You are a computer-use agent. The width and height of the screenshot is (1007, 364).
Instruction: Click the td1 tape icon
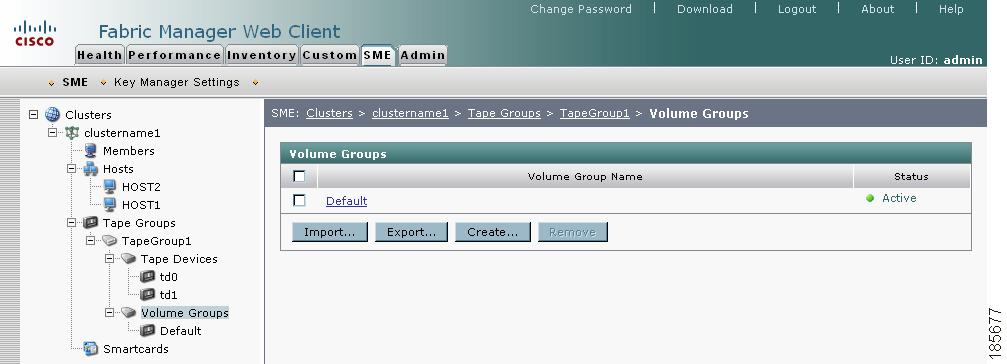(x=148, y=295)
